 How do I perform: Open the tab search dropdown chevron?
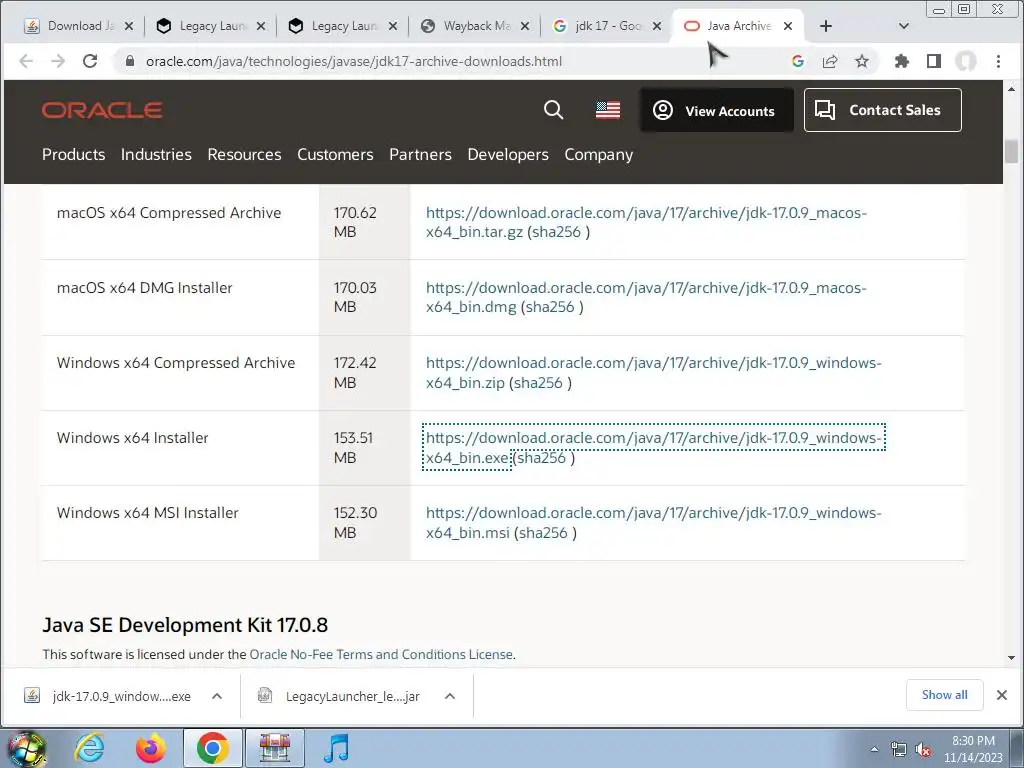[904, 26]
